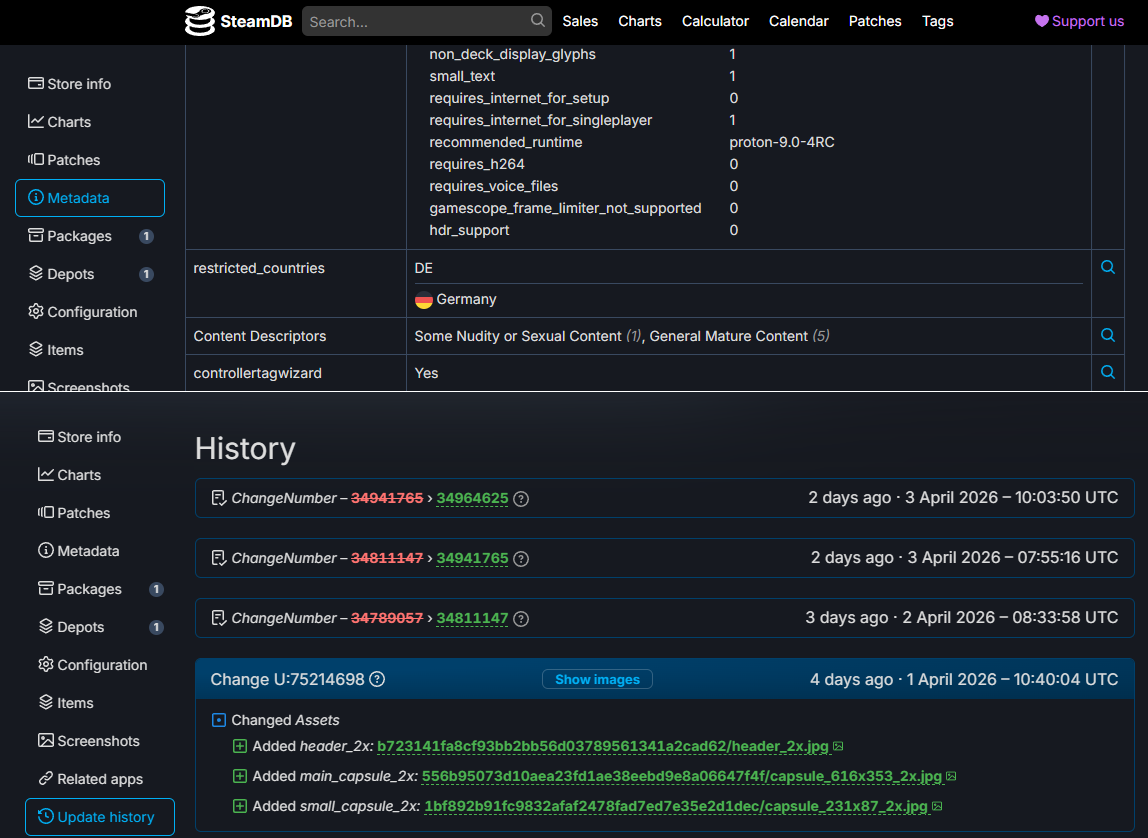Click the SteamDB logo icon

tap(200, 21)
